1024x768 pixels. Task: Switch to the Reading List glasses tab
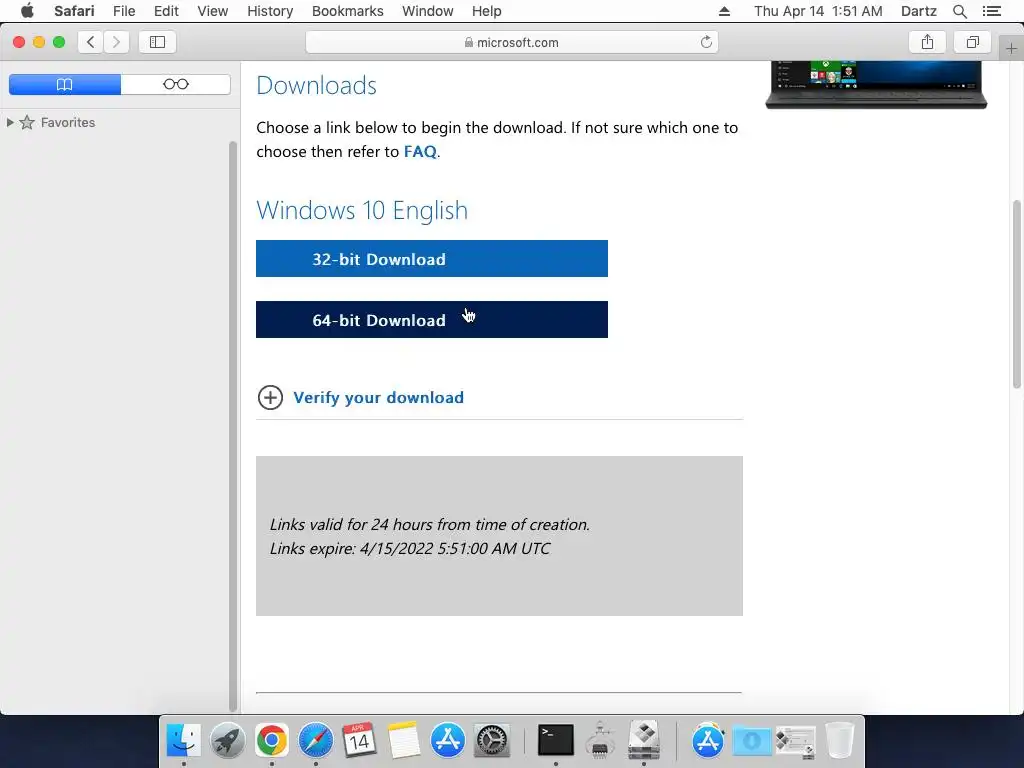click(x=176, y=84)
